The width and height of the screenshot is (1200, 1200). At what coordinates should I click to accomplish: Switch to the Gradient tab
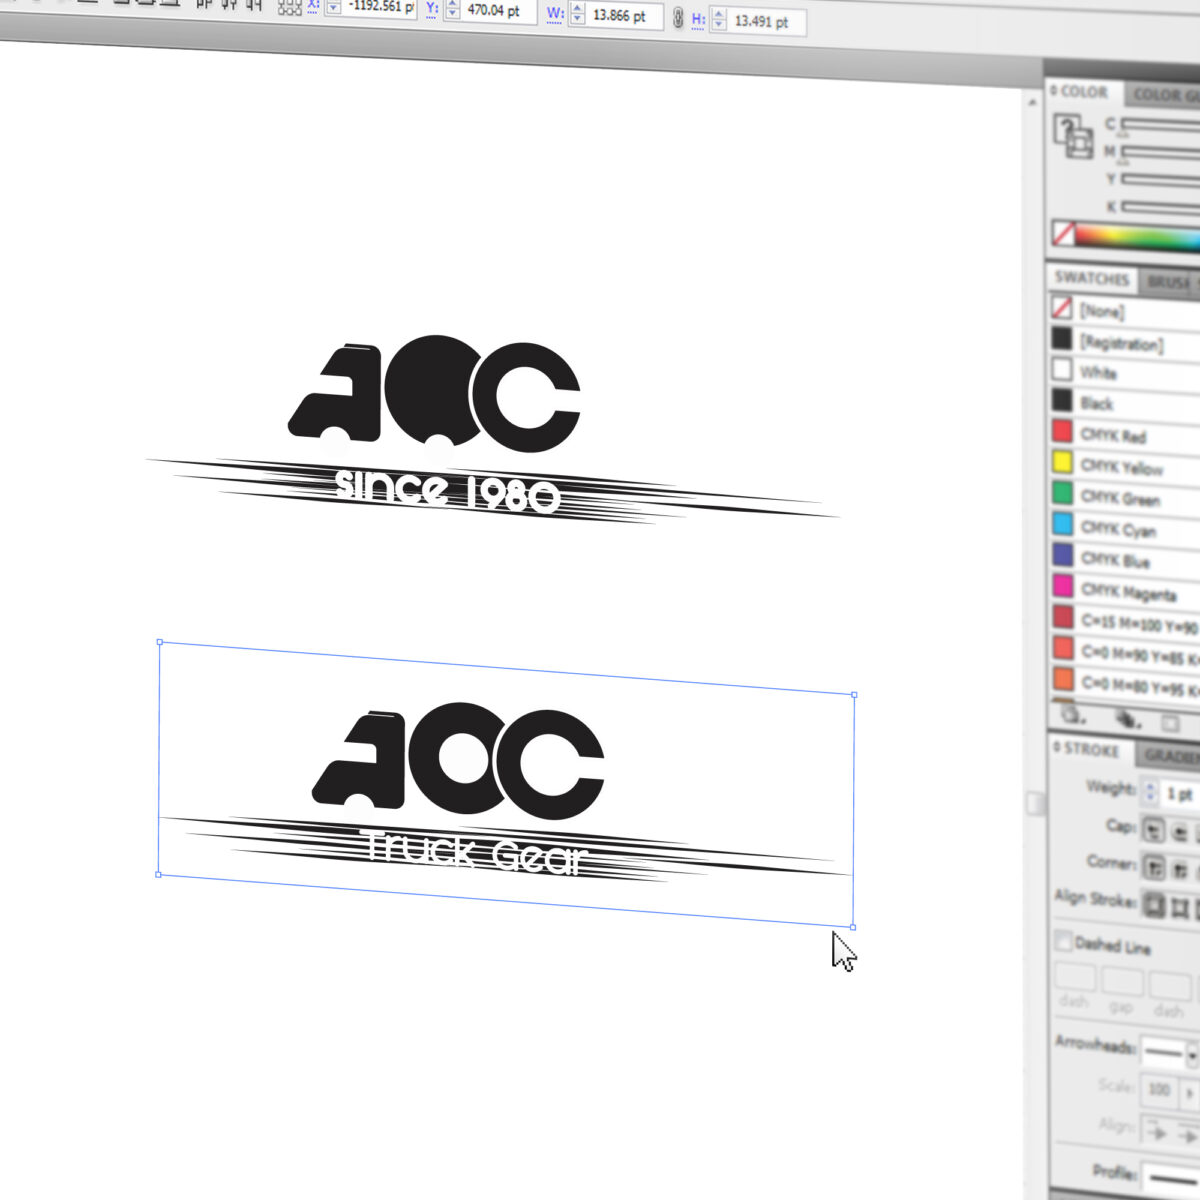coord(1168,755)
